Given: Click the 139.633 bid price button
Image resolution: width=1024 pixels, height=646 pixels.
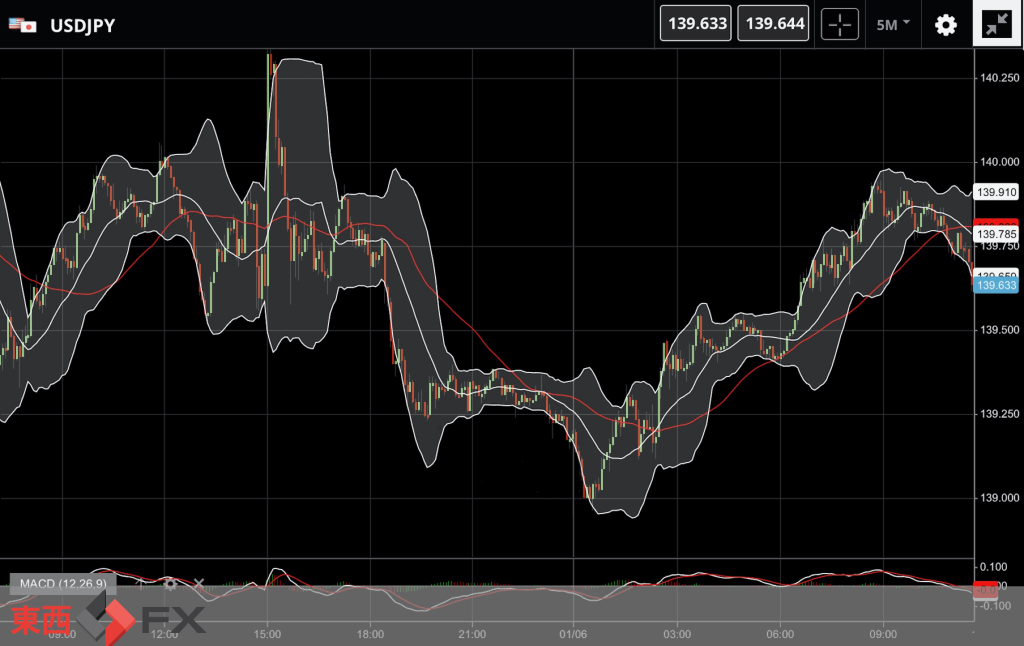Looking at the screenshot, I should point(696,24).
